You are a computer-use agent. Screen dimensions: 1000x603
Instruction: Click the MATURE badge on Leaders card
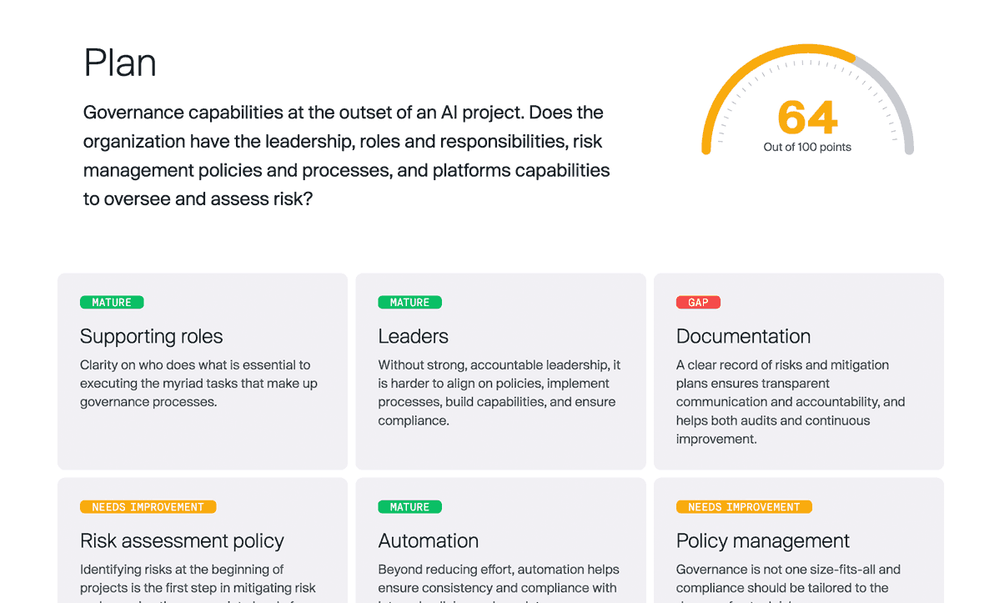point(409,302)
